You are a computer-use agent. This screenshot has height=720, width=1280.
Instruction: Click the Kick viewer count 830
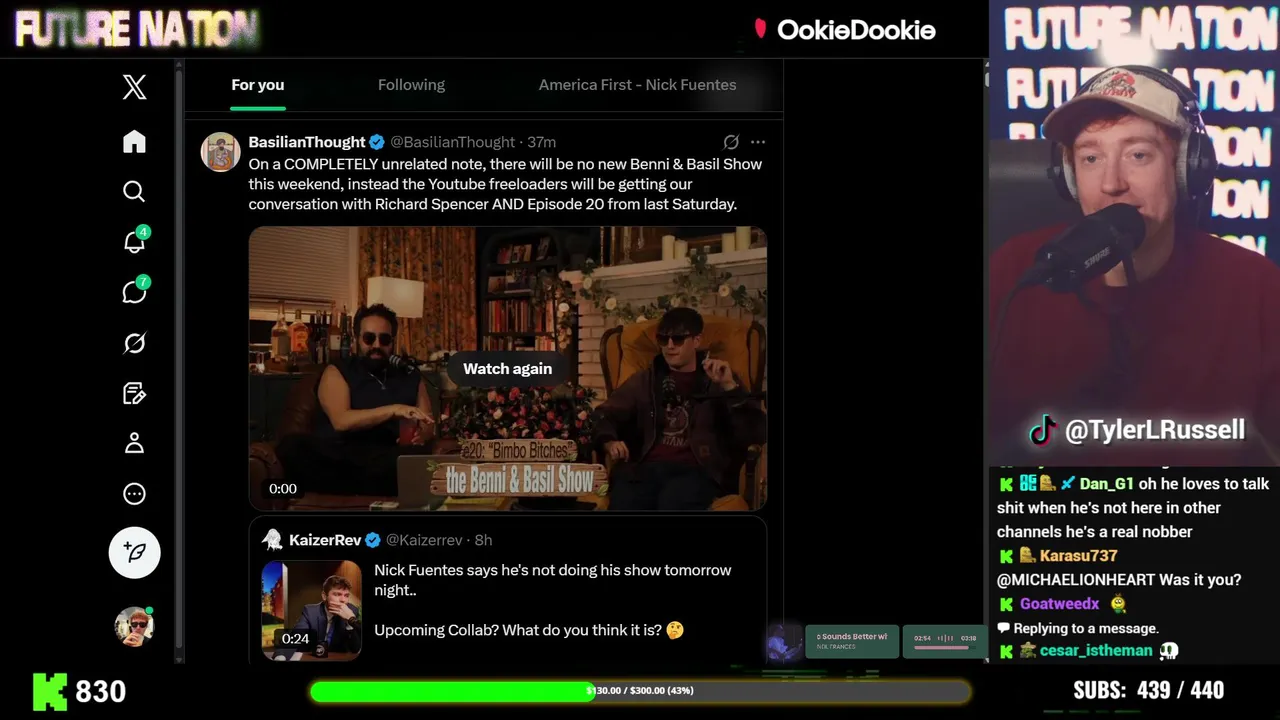pos(101,691)
